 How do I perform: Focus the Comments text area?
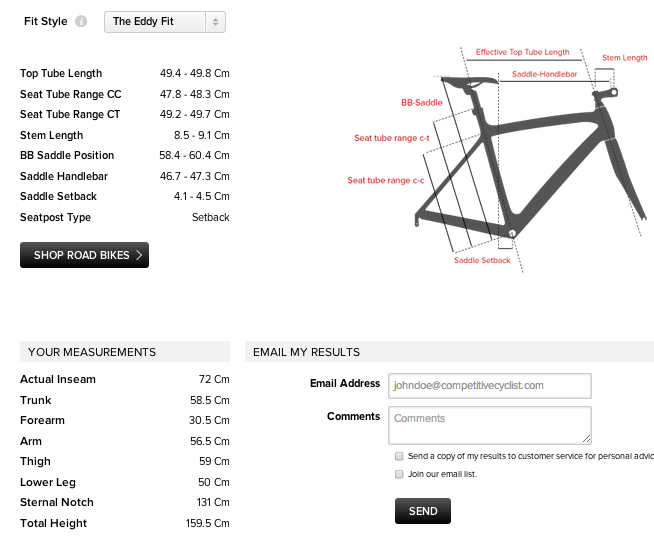pos(489,424)
